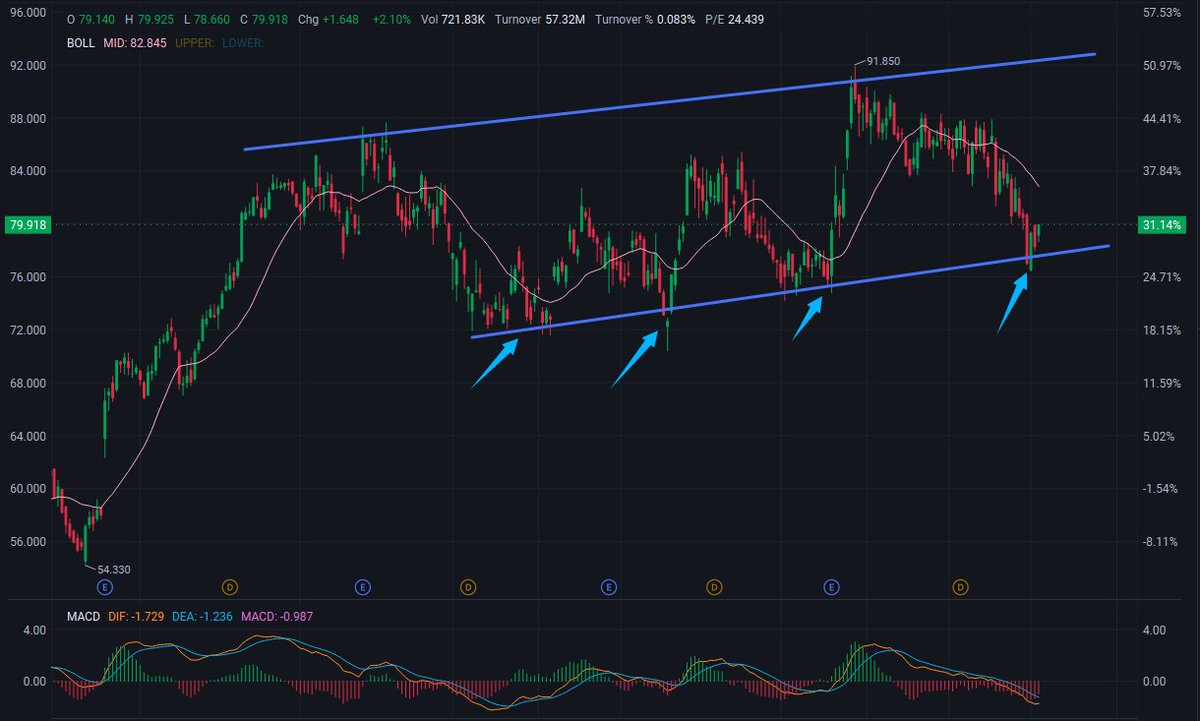Click the Vol 721.83K figure
This screenshot has height=721, width=1200.
(451, 19)
